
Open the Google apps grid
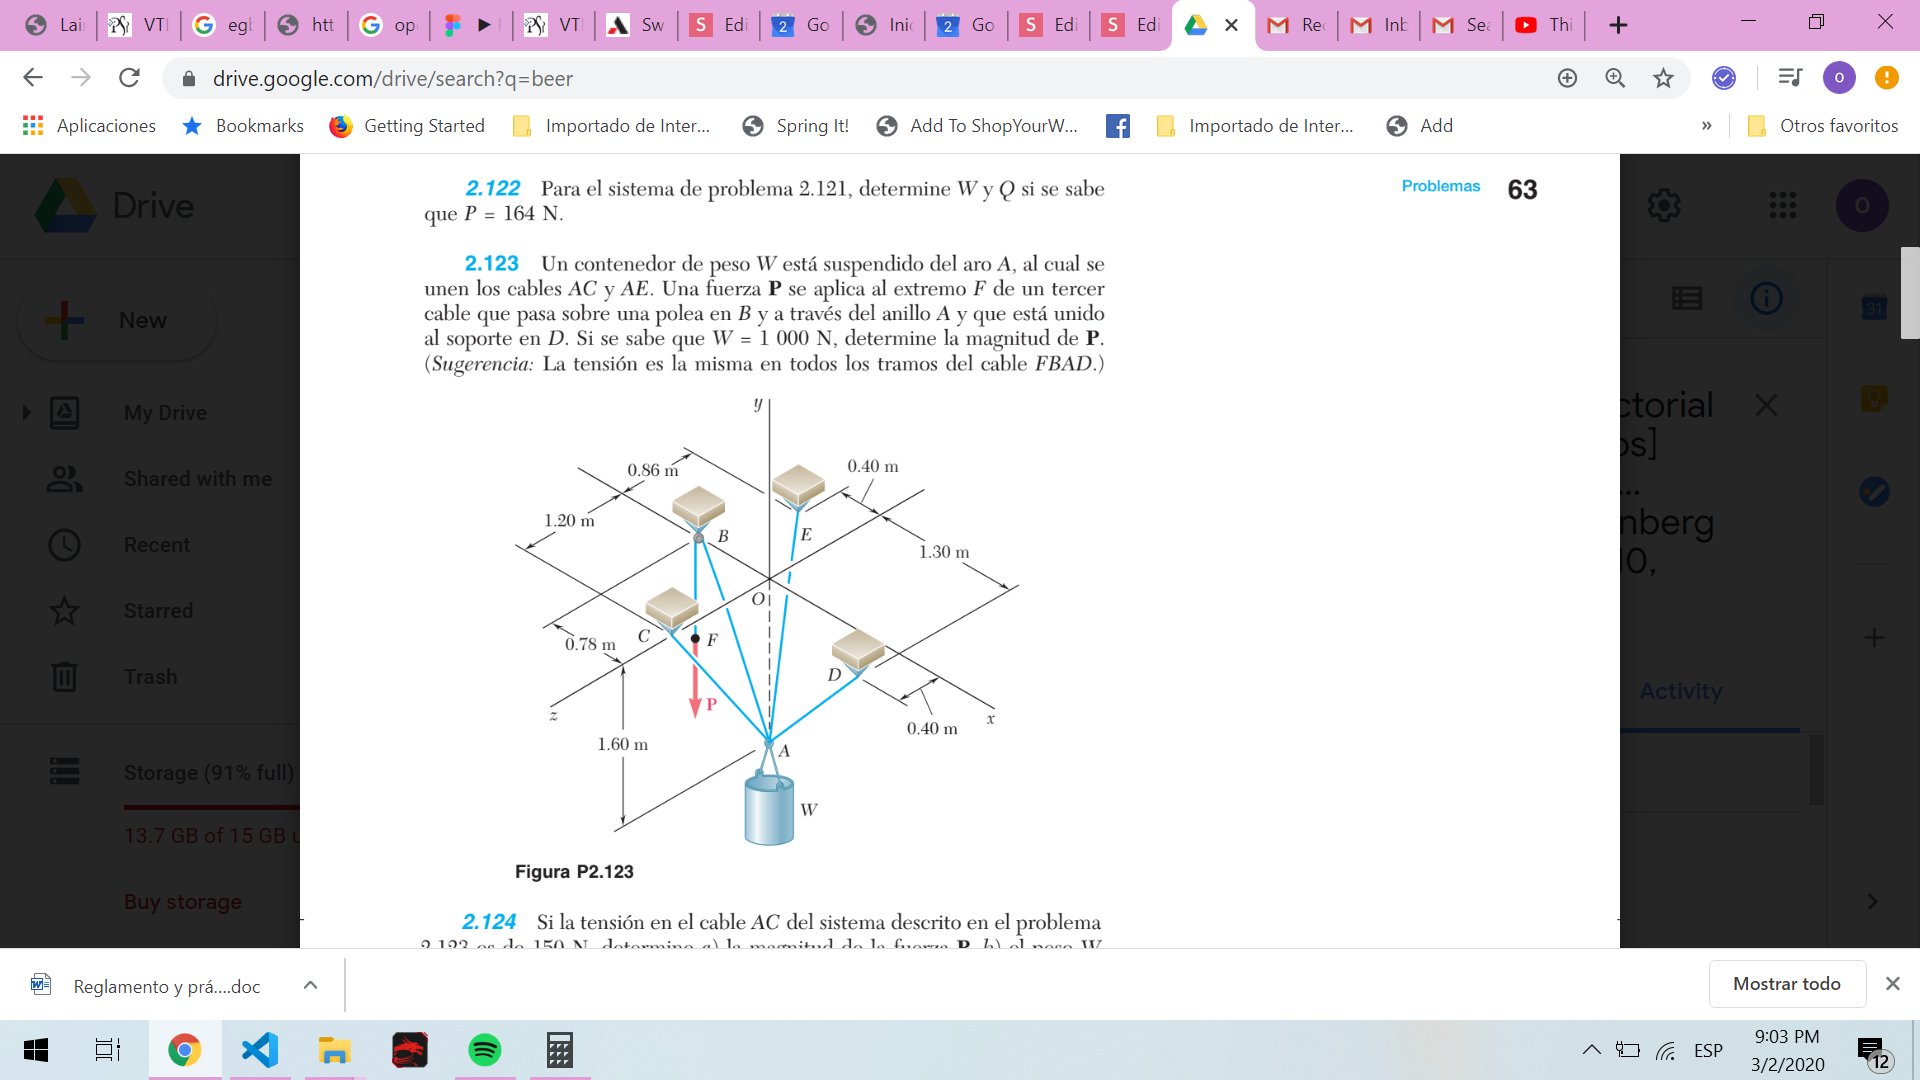point(1782,206)
